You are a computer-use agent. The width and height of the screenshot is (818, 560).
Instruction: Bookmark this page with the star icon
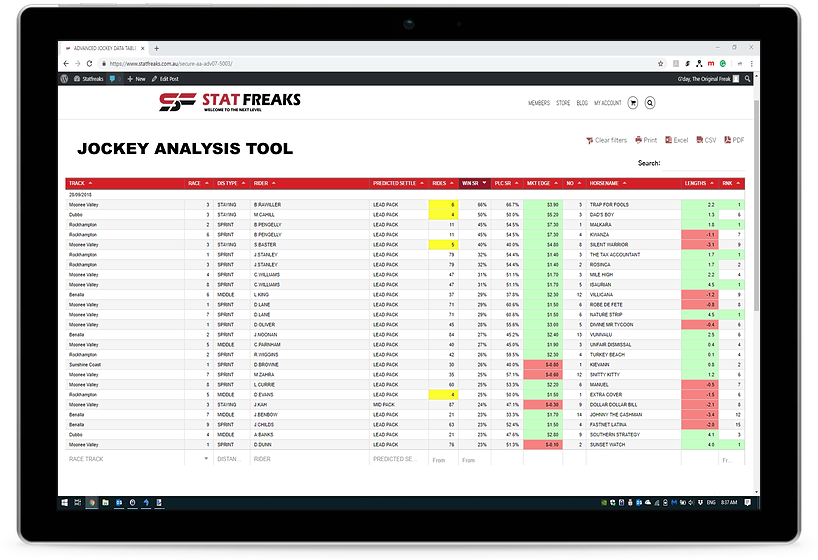click(x=660, y=64)
